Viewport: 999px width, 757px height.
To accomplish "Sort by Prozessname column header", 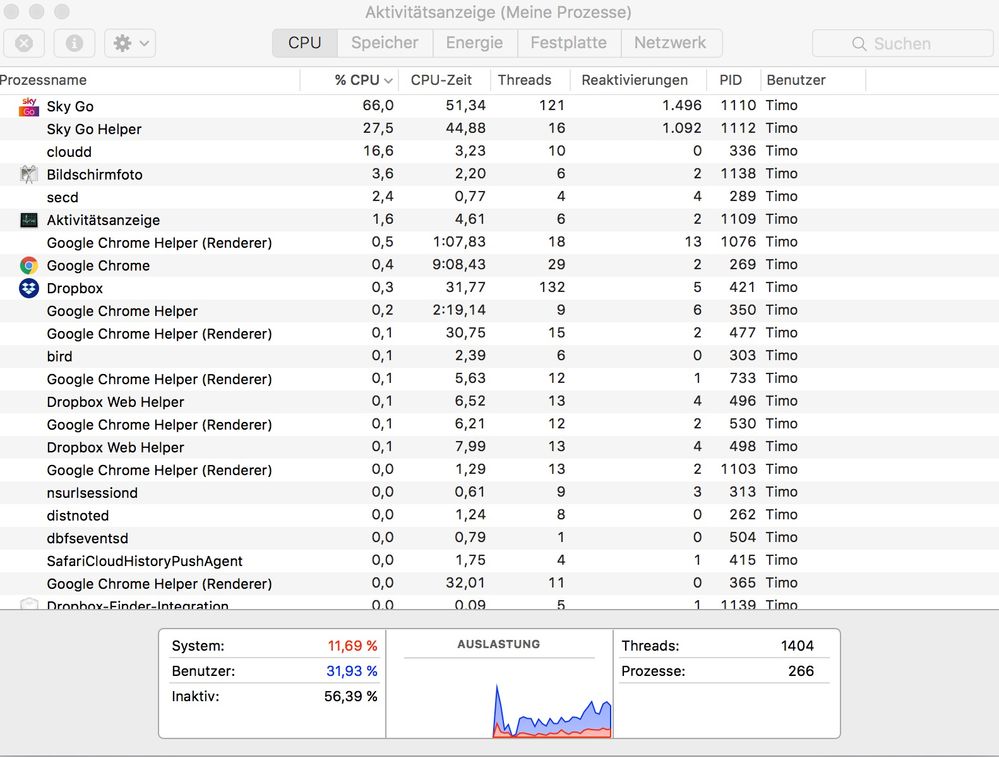I will tap(149, 80).
